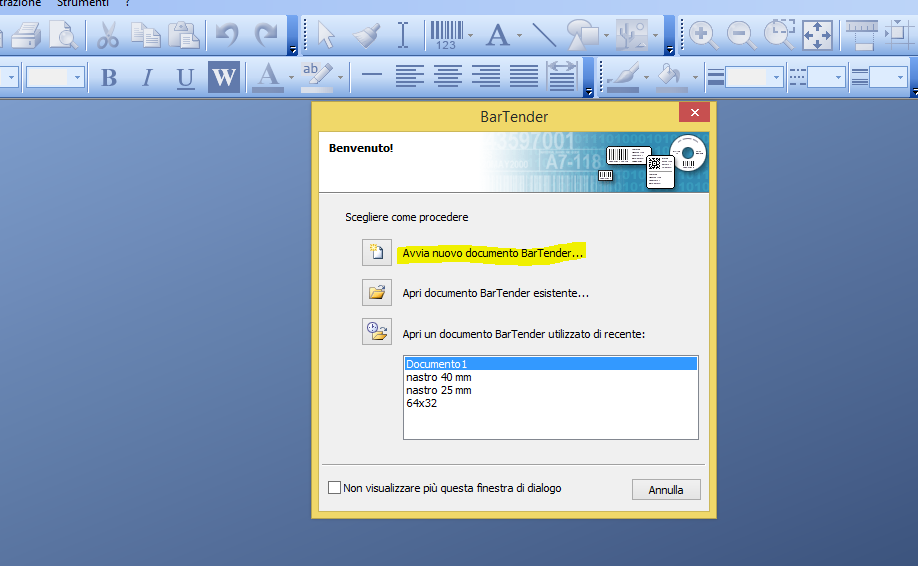Expand the shapes tool dropdown arrow
Image resolution: width=918 pixels, height=566 pixels.
[x=606, y=36]
